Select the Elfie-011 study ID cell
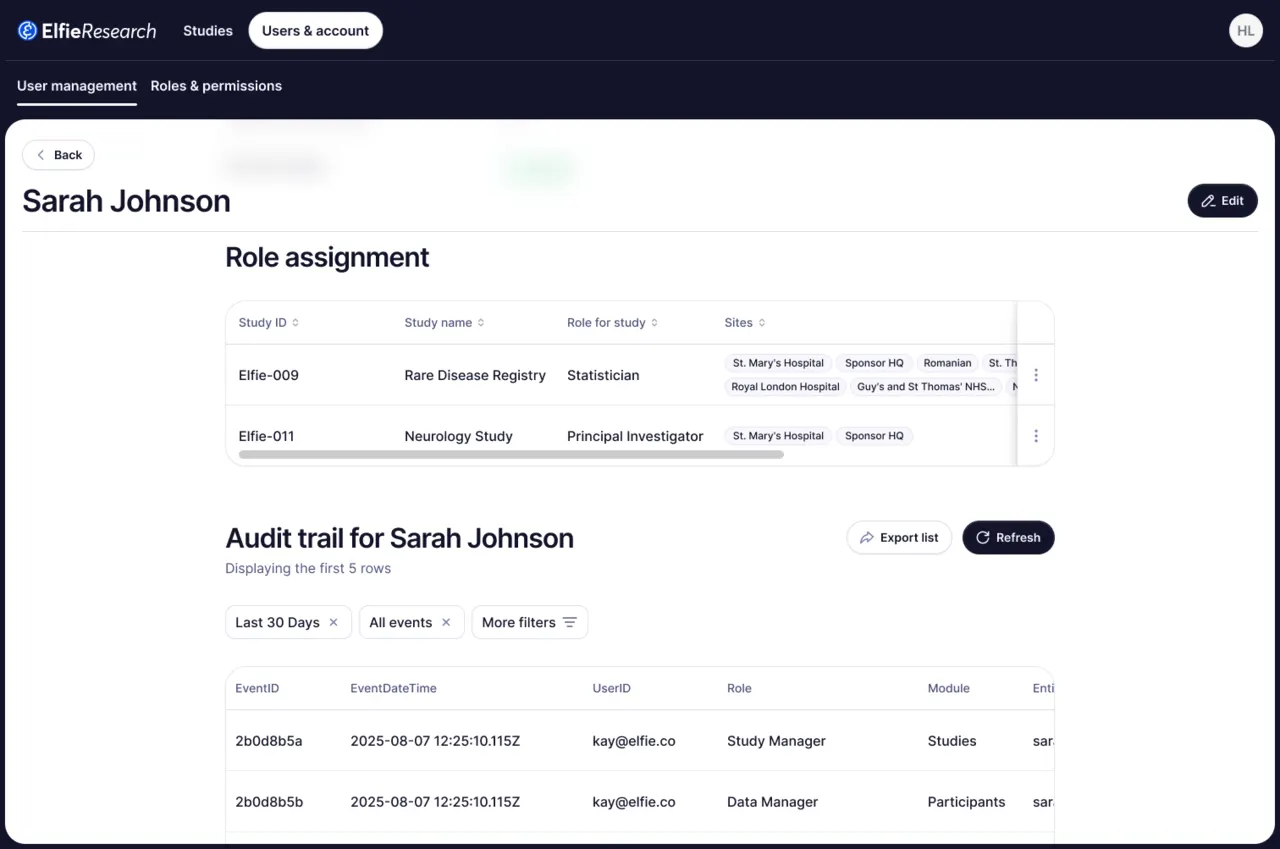The width and height of the screenshot is (1280, 849). click(x=266, y=436)
